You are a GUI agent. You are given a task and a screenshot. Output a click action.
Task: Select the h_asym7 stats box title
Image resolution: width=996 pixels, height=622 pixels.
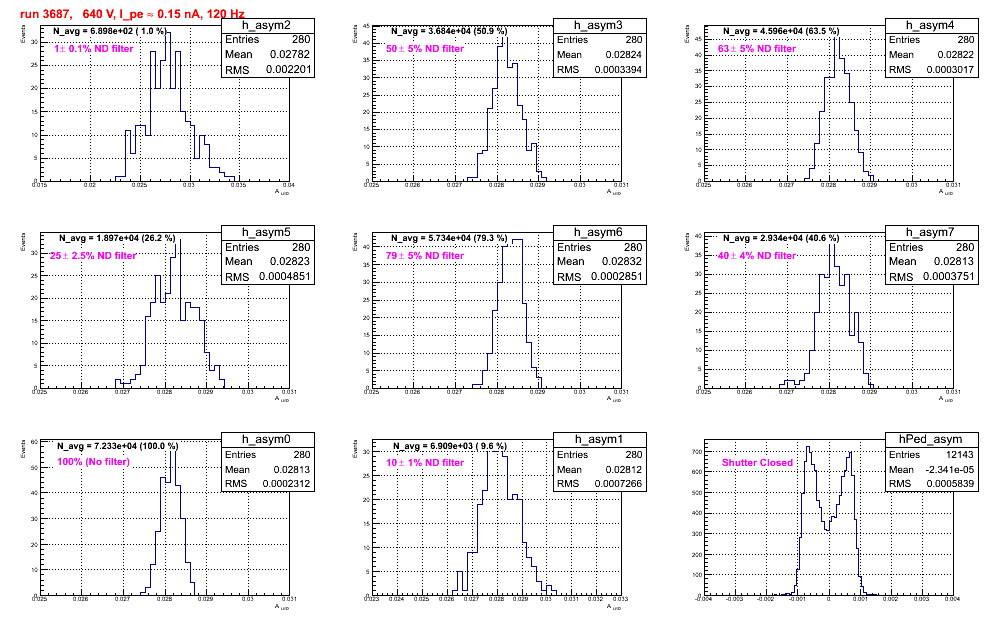coord(931,233)
